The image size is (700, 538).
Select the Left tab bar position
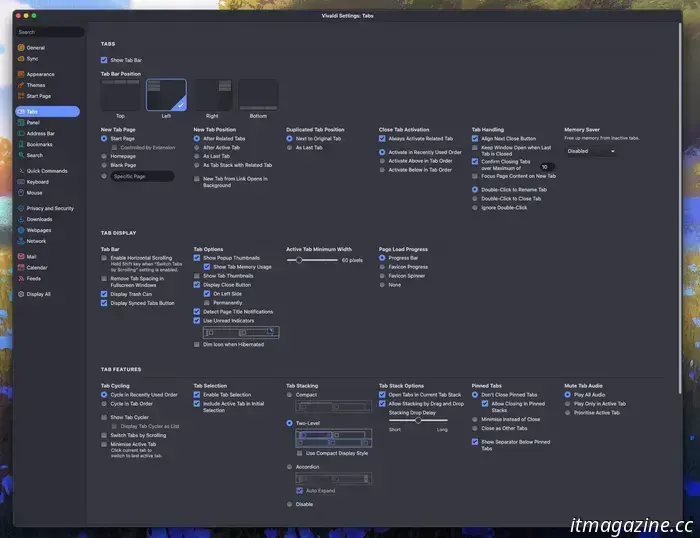(166, 95)
